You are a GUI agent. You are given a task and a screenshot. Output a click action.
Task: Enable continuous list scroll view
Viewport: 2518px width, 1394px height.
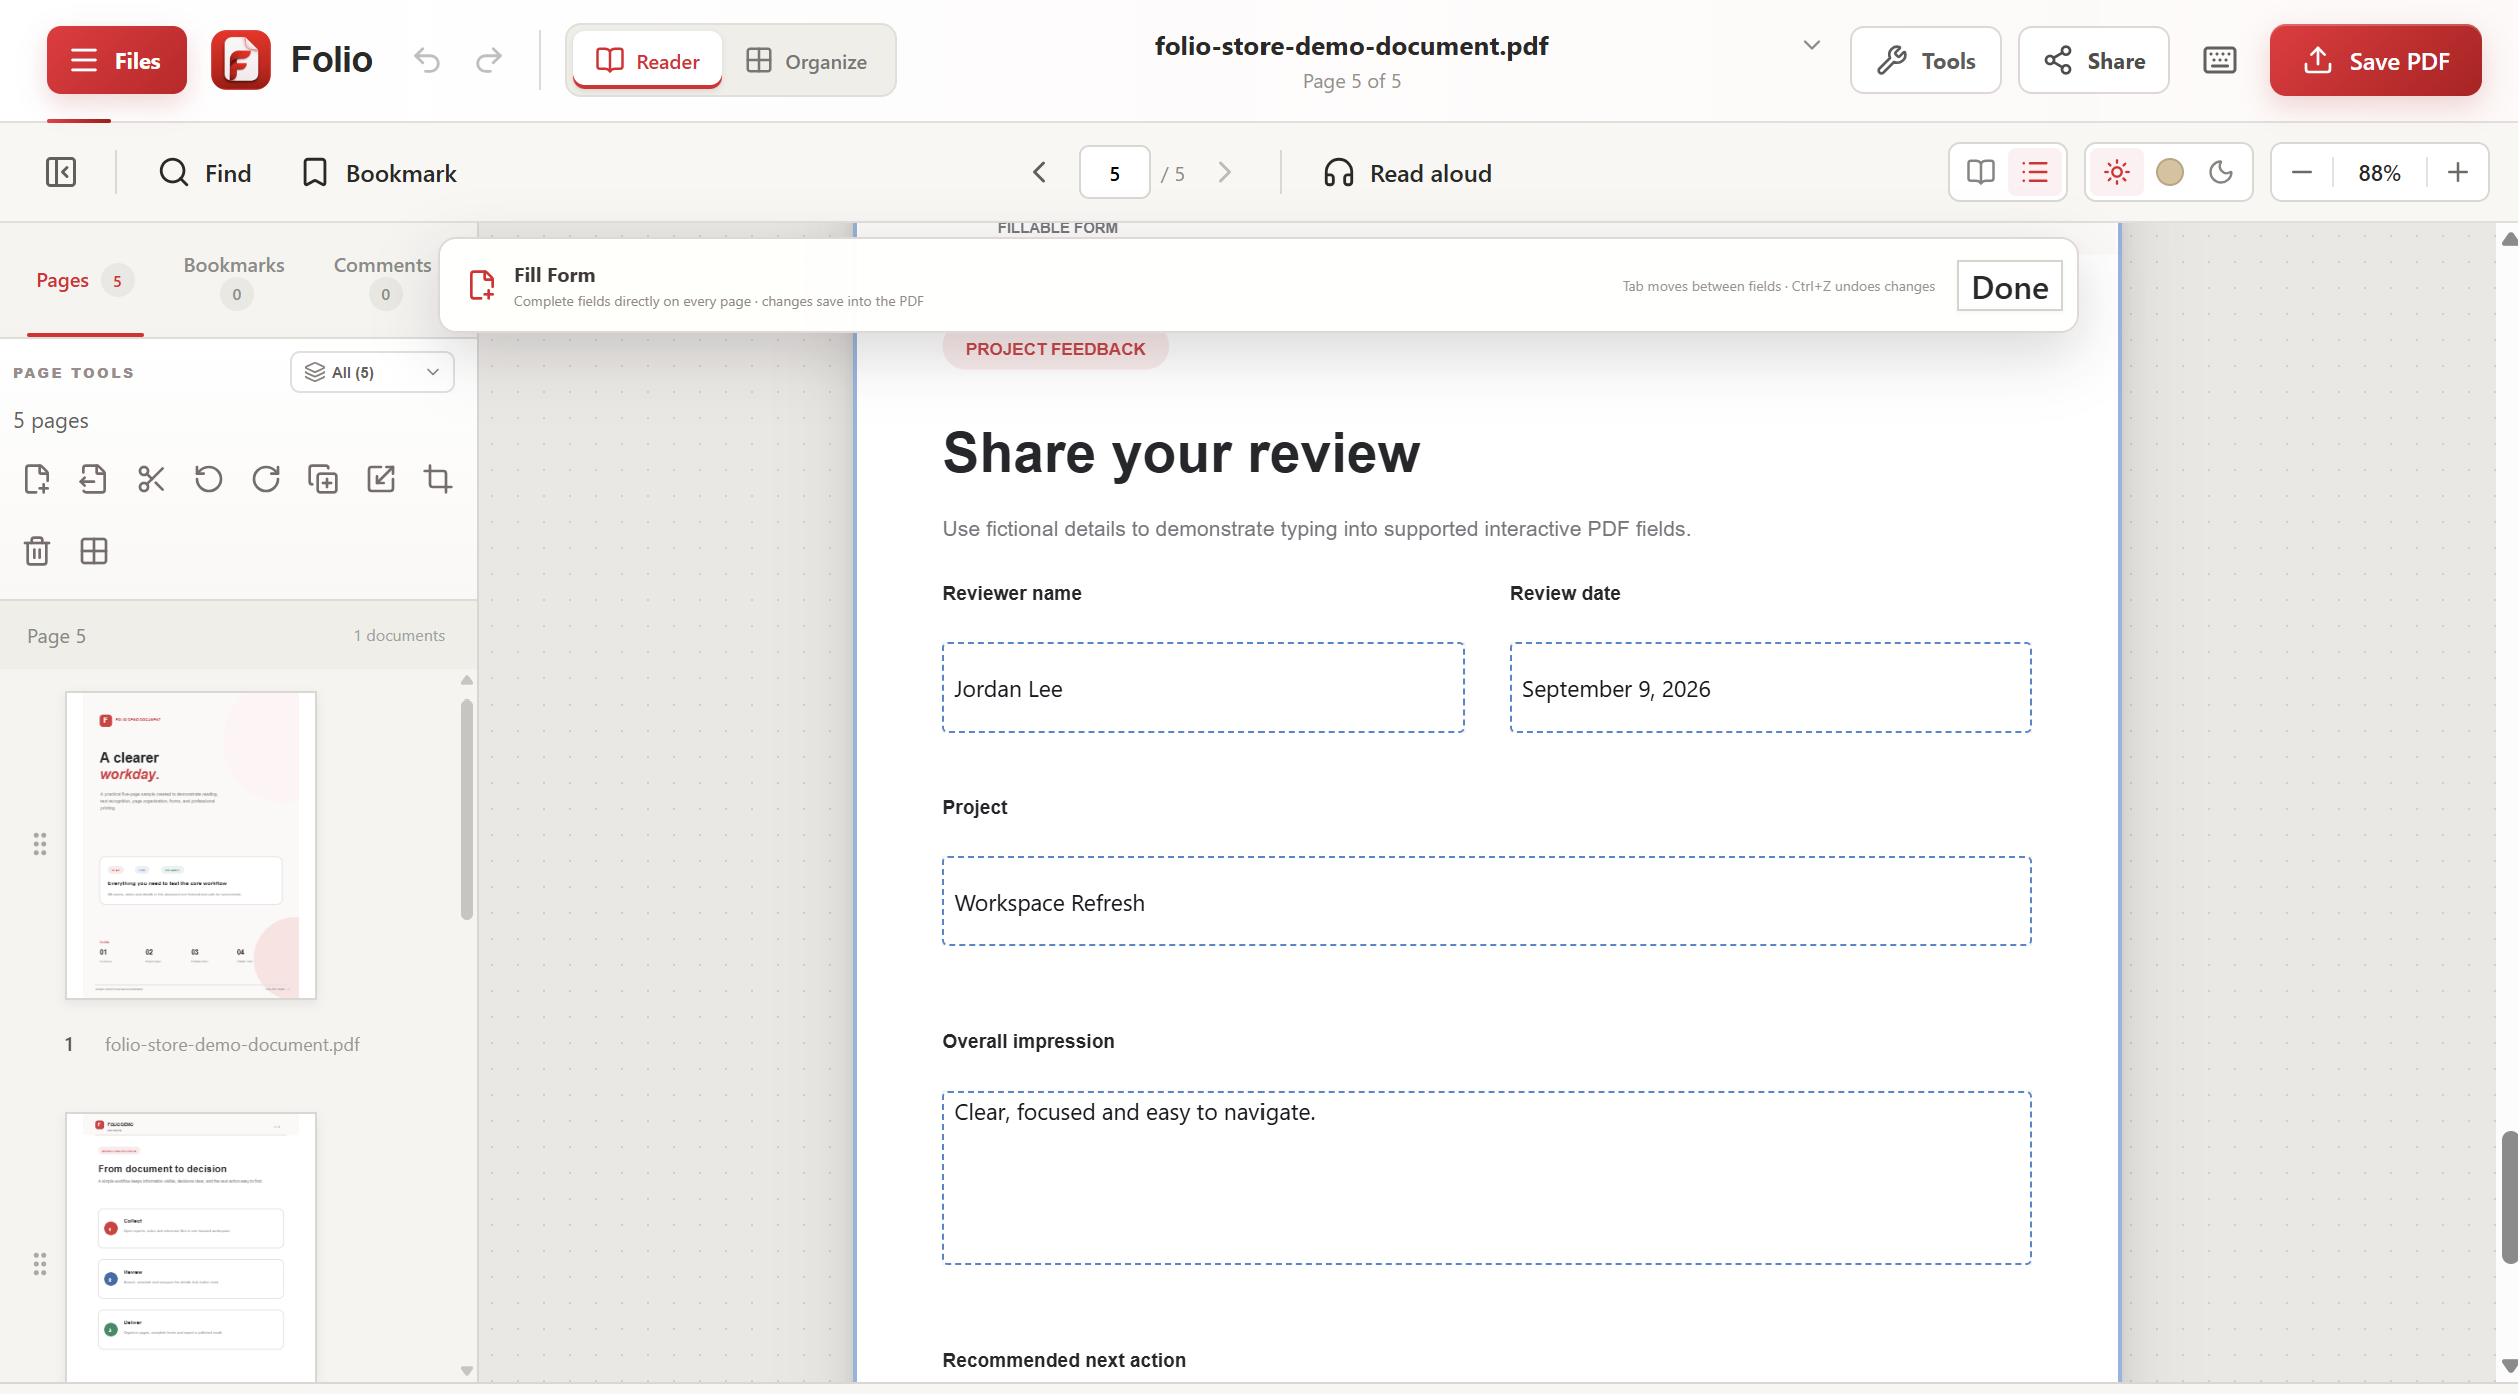pos(2034,172)
